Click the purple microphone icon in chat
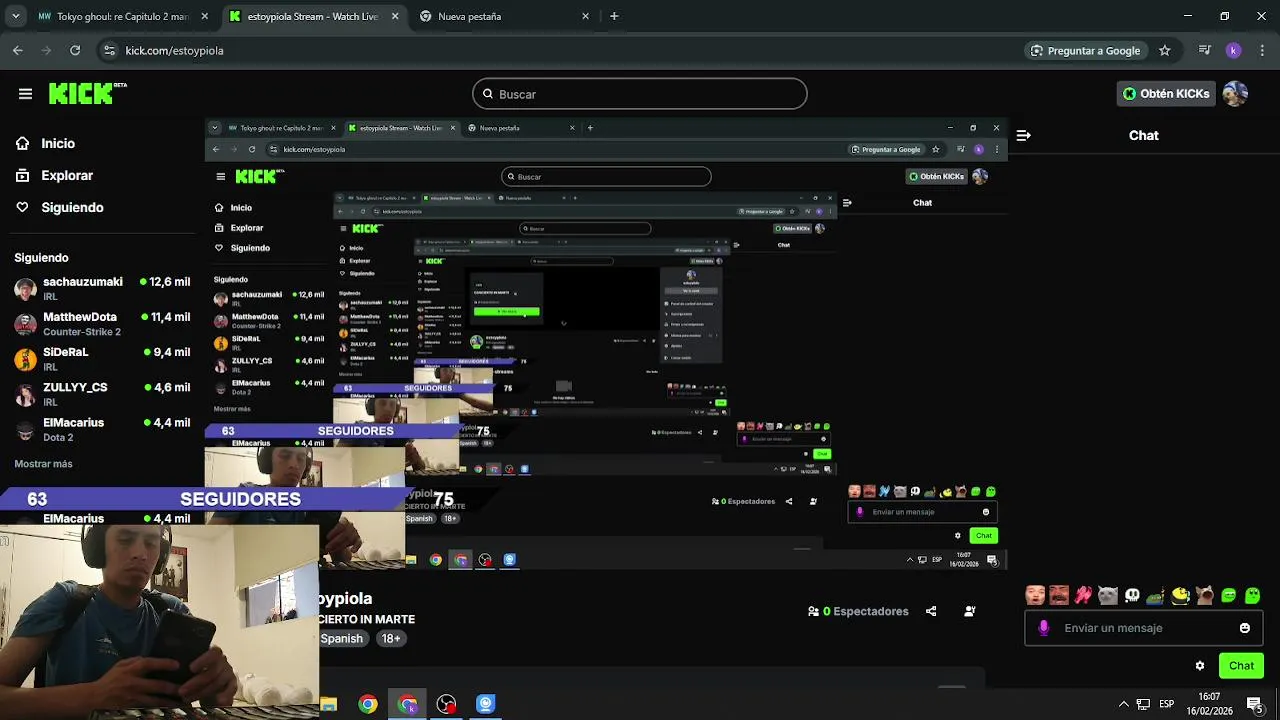The image size is (1280, 720). [x=1044, y=628]
